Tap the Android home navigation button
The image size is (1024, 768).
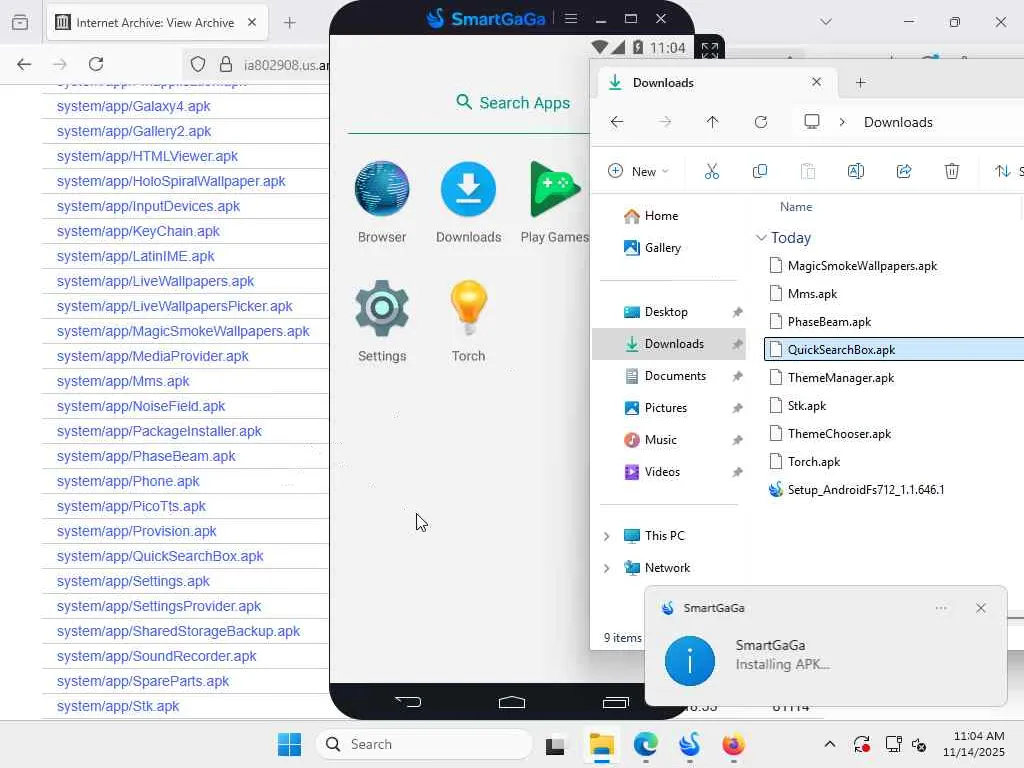click(511, 702)
